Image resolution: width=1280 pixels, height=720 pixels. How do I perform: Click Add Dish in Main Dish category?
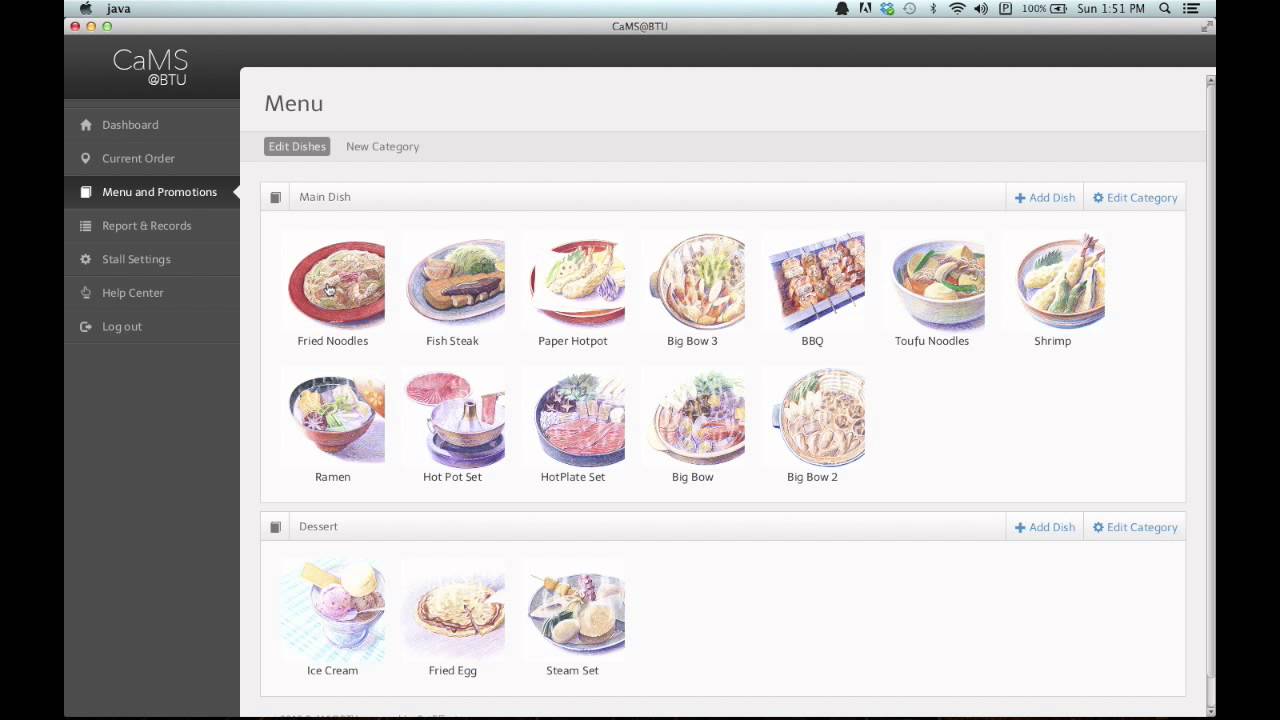pos(1045,198)
